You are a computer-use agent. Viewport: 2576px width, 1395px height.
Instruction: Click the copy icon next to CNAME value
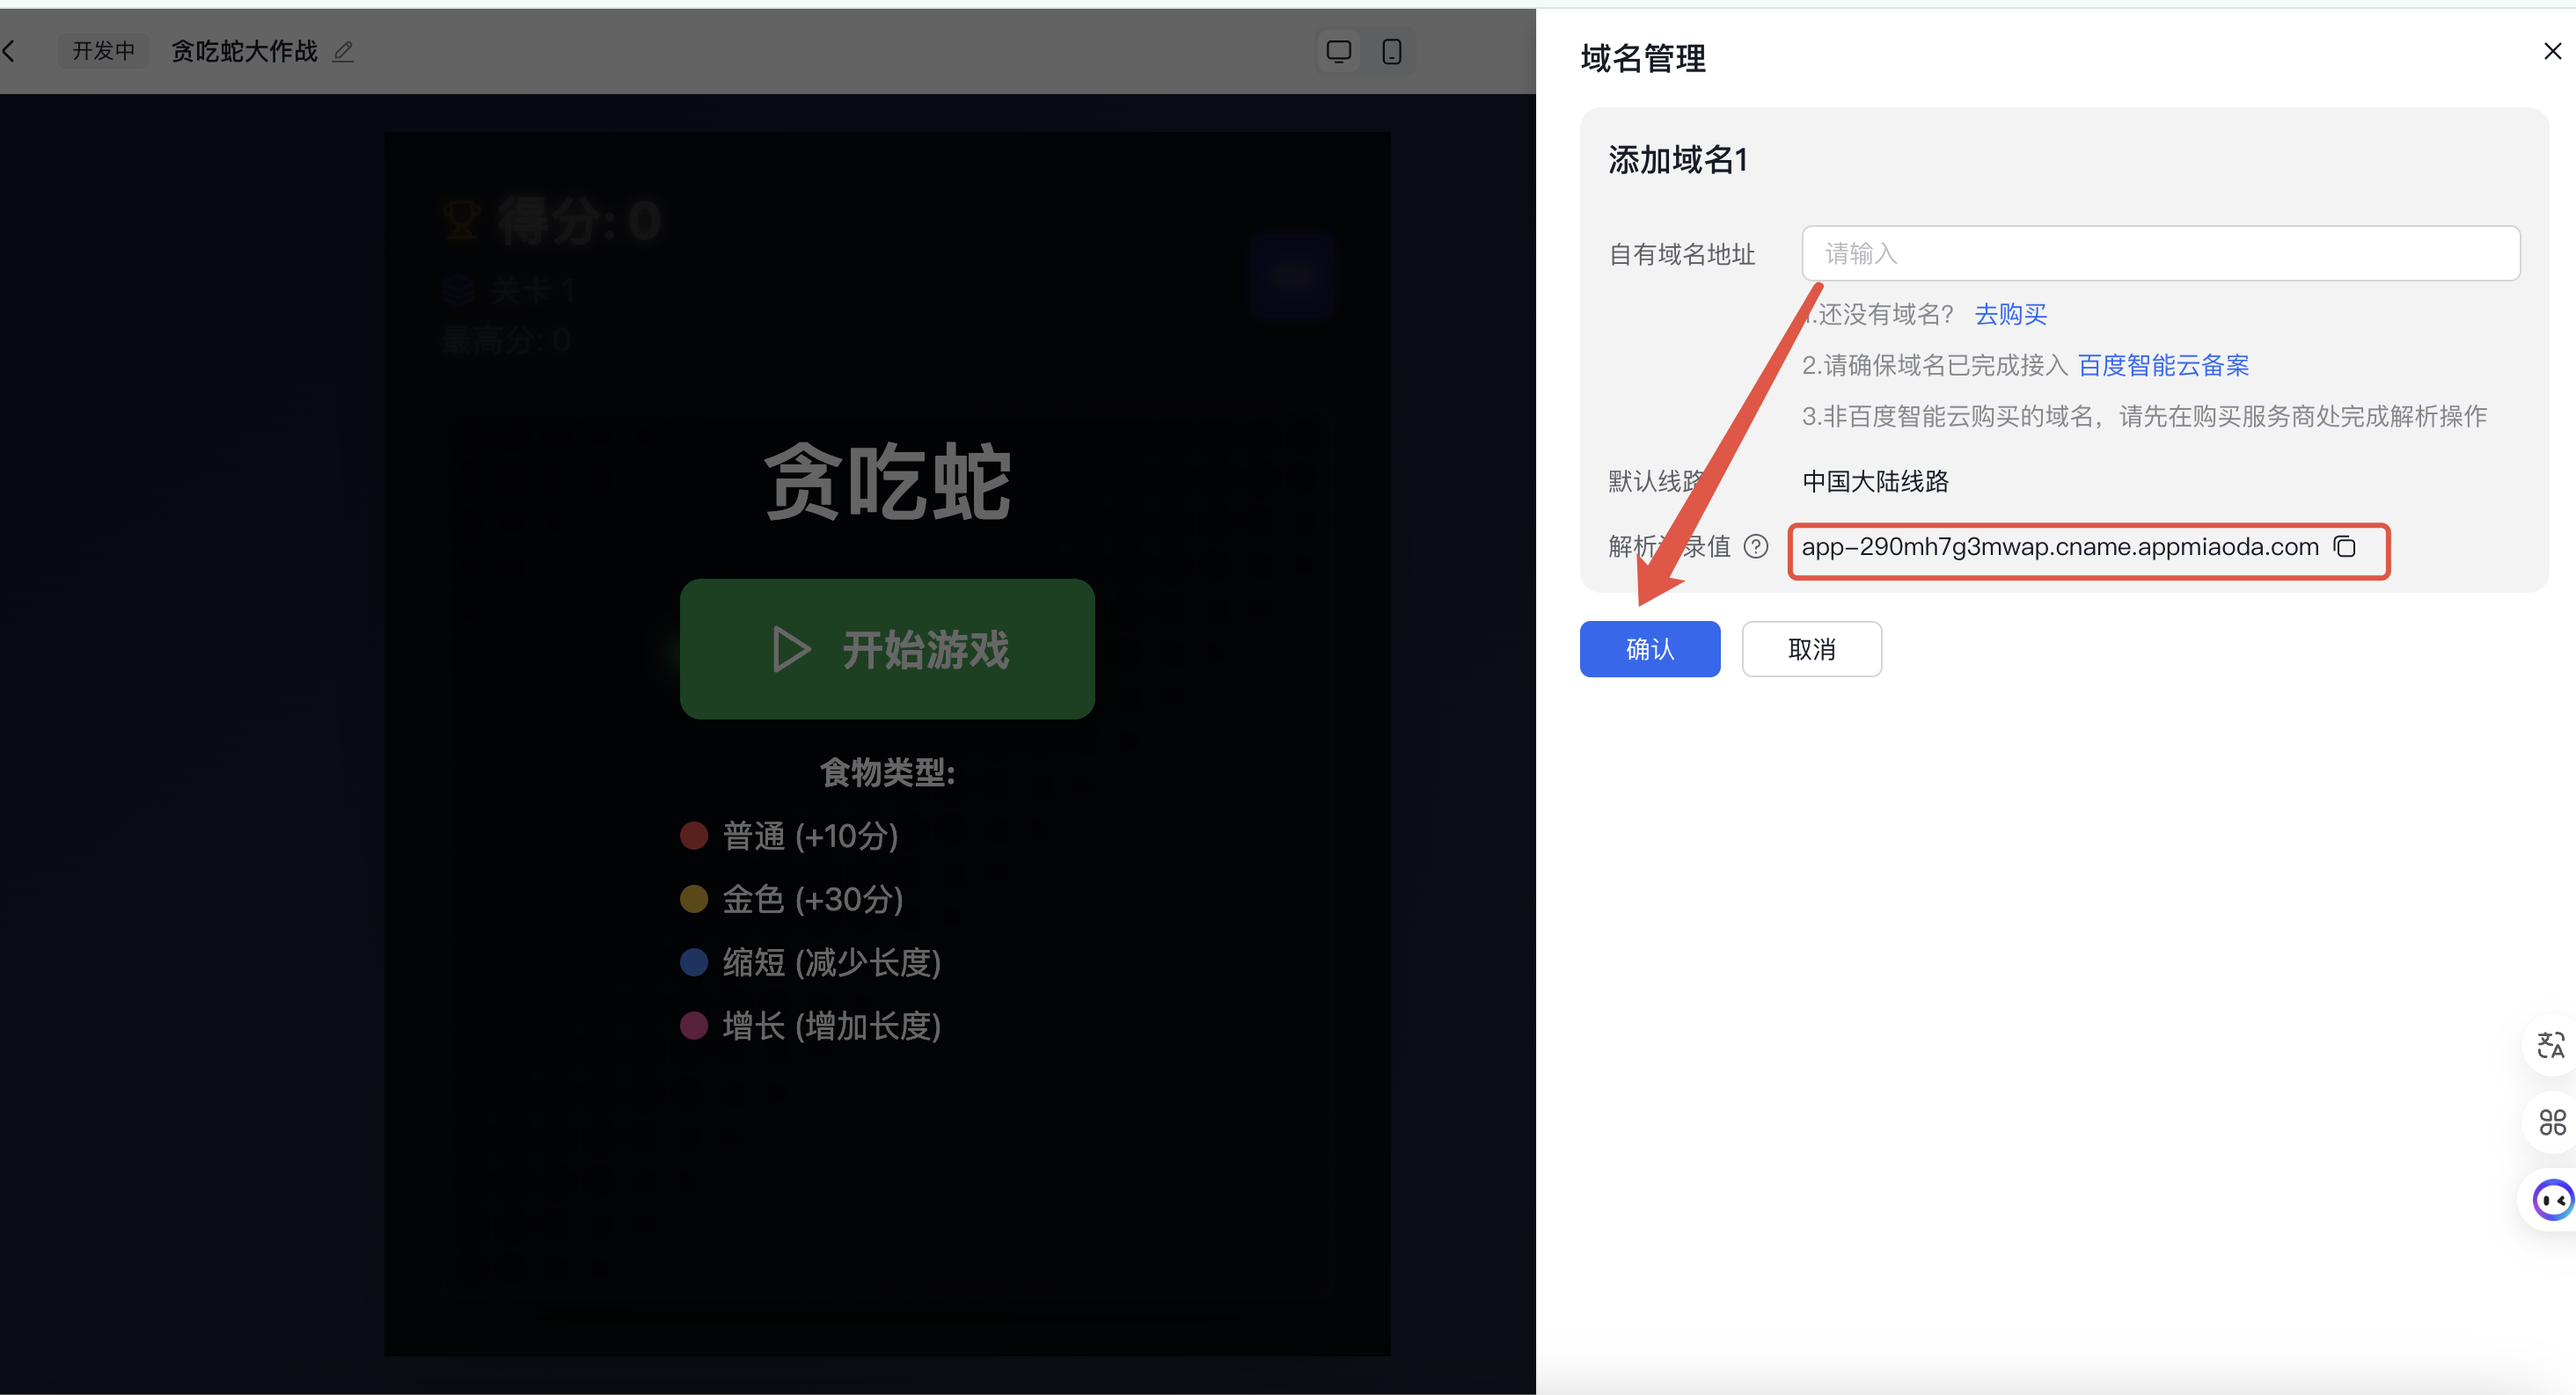pos(2344,547)
